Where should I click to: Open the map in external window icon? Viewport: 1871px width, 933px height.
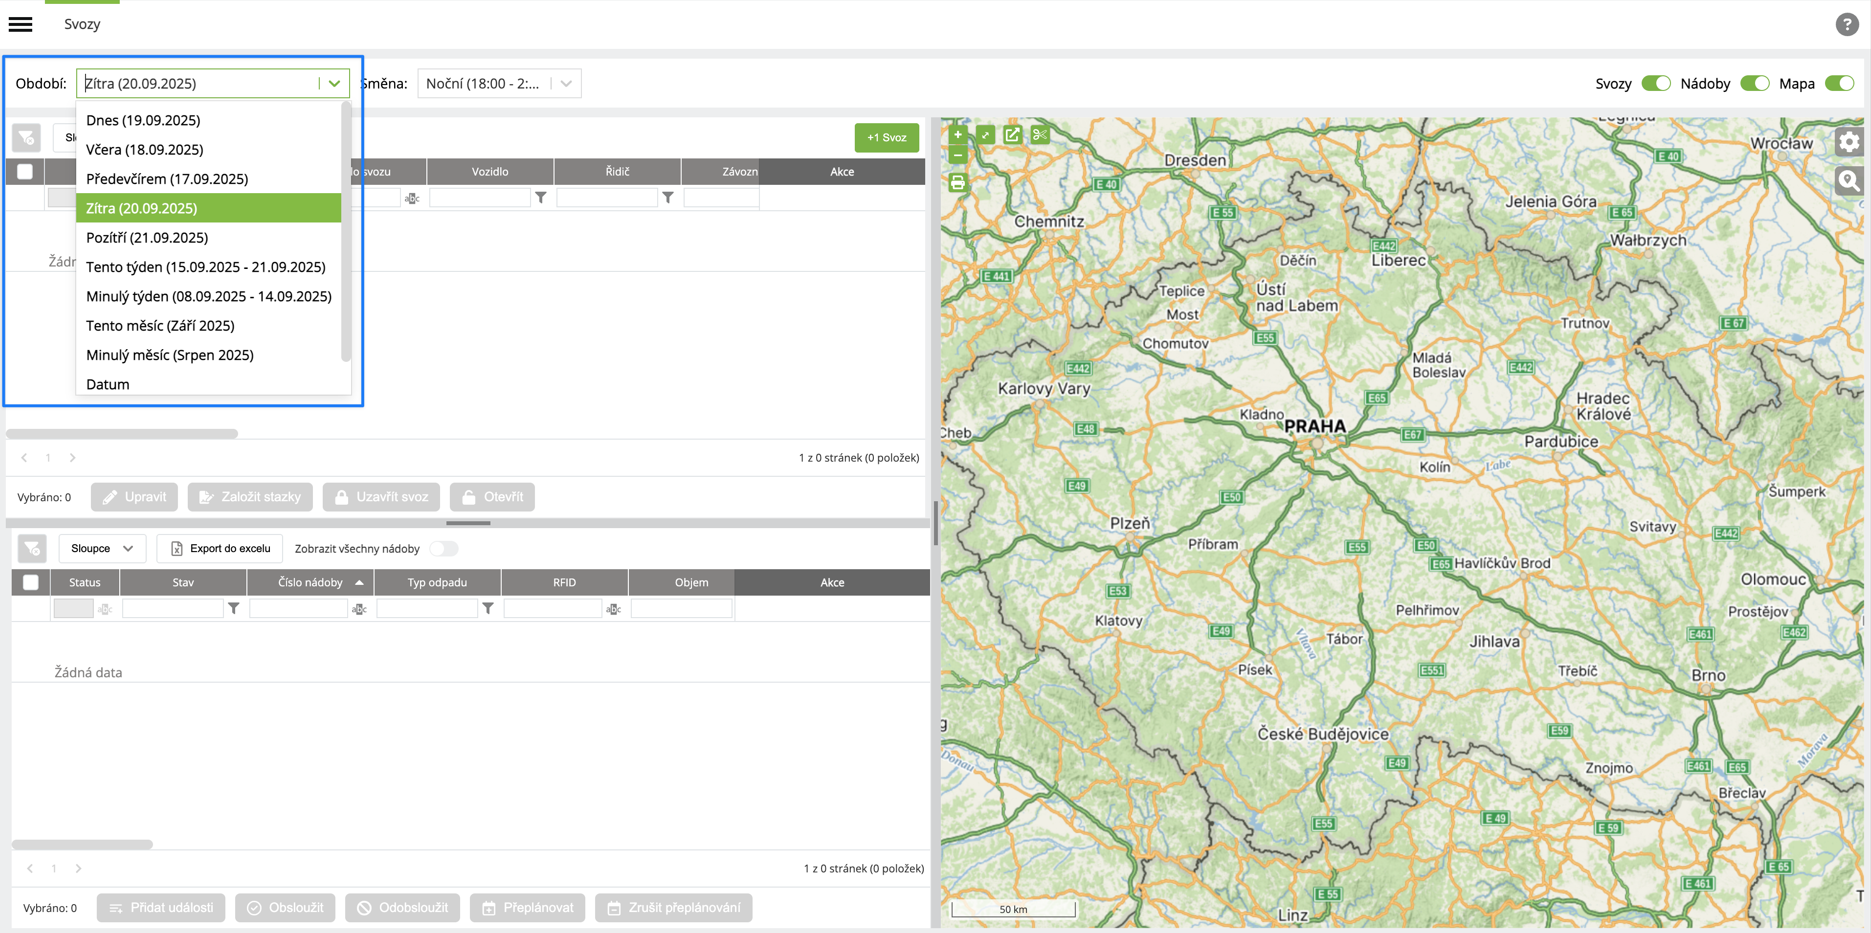point(1012,135)
